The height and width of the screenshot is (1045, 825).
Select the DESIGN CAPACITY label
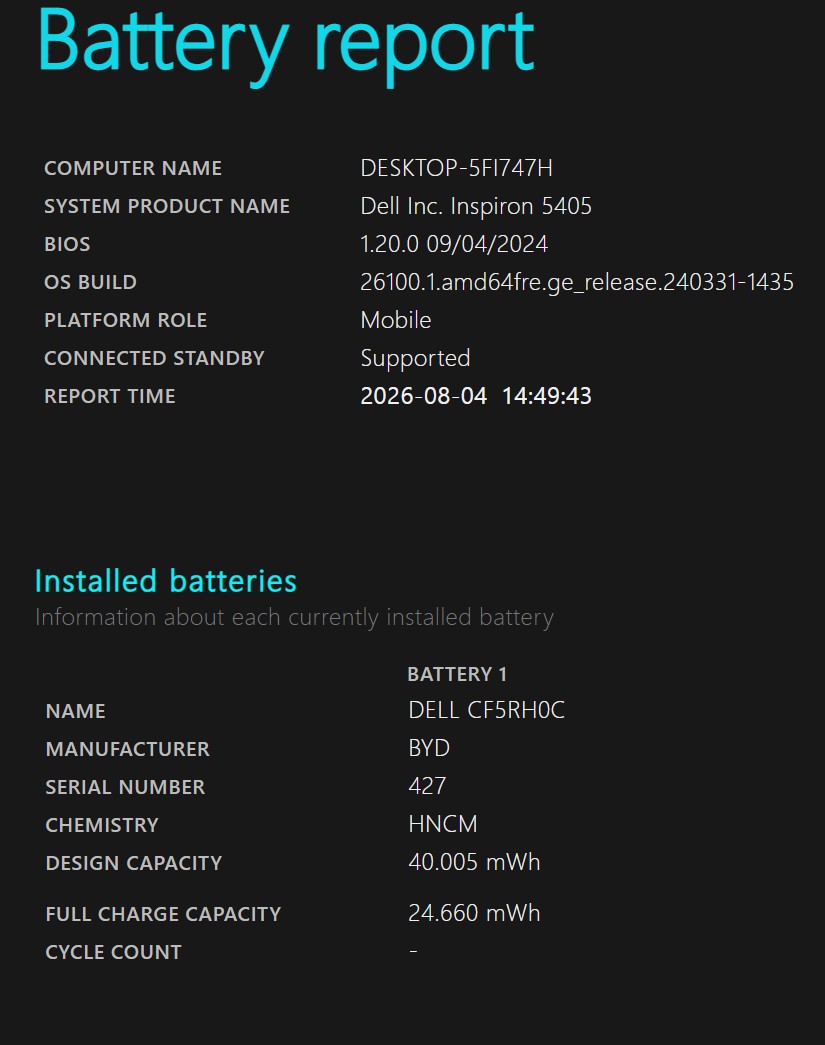pyautogui.click(x=133, y=863)
